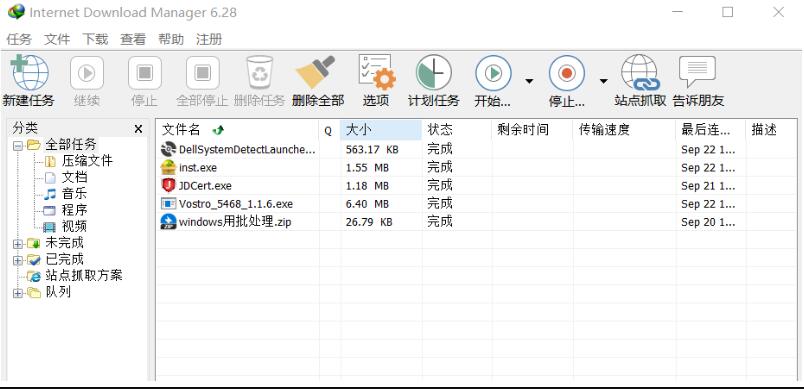The image size is (804, 389).
Task: Click the DellSystemDetectLauncher file icon
Action: coord(168,149)
